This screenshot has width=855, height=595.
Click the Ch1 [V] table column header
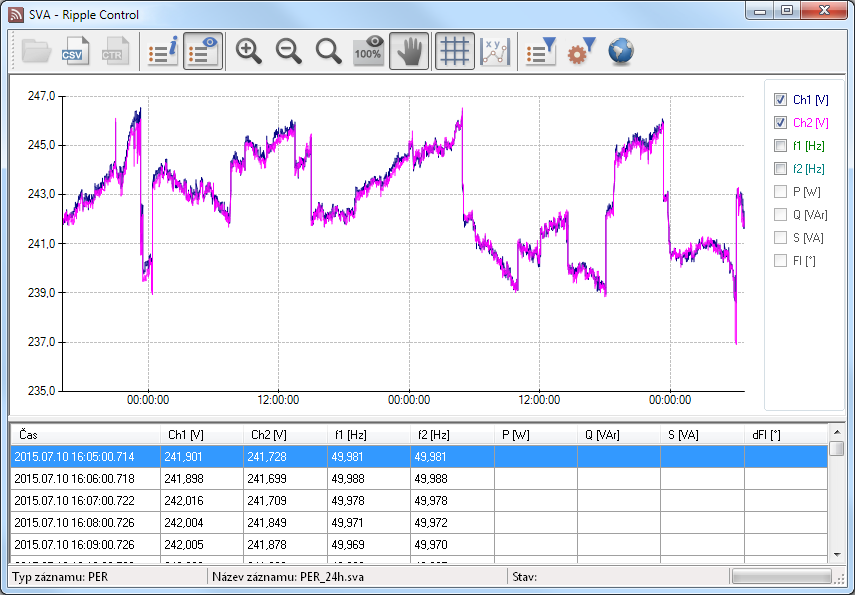(202, 435)
